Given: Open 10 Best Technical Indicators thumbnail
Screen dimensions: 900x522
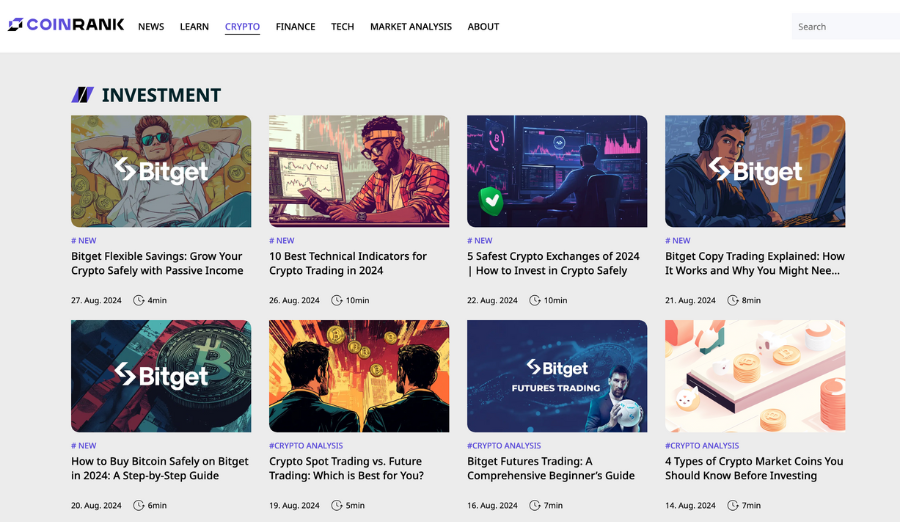Looking at the screenshot, I should click(x=359, y=171).
